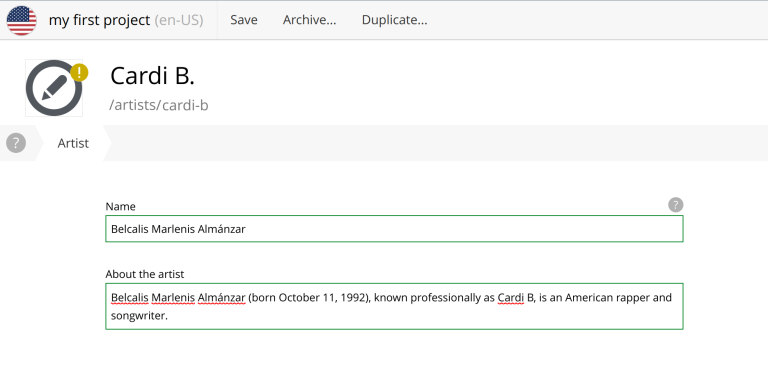Click the Name field label
This screenshot has width=768, height=387.
[120, 206]
